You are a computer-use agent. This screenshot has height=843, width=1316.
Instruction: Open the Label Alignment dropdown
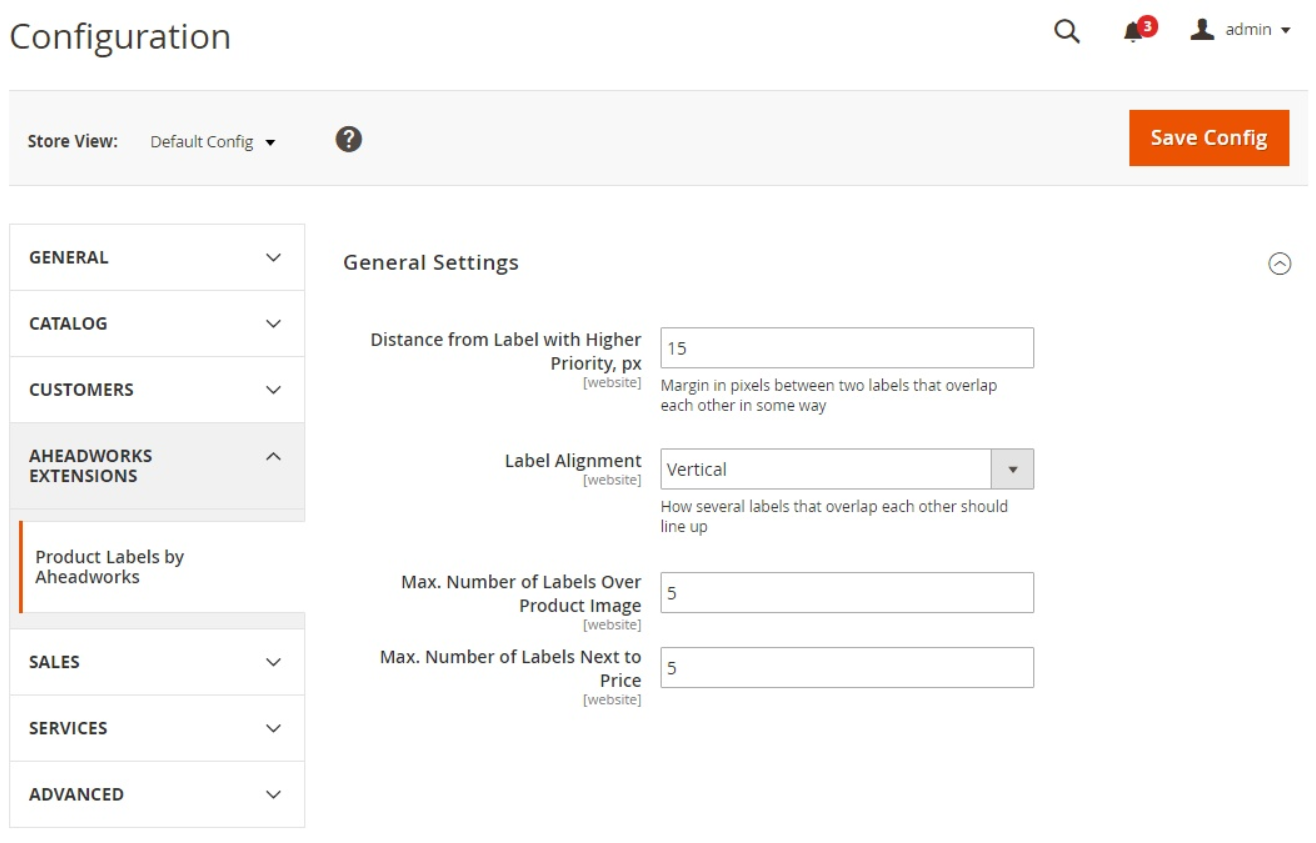pos(847,469)
